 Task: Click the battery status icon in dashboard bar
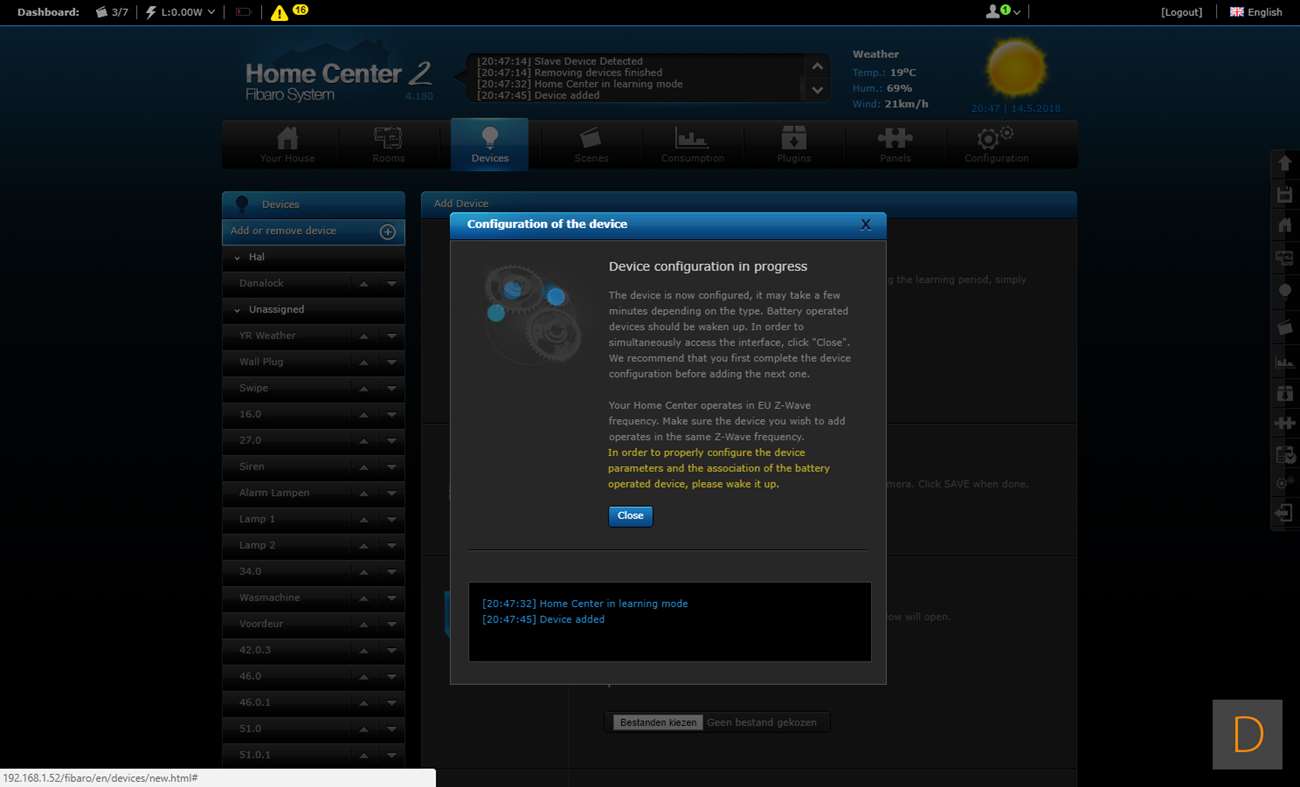[x=243, y=12]
